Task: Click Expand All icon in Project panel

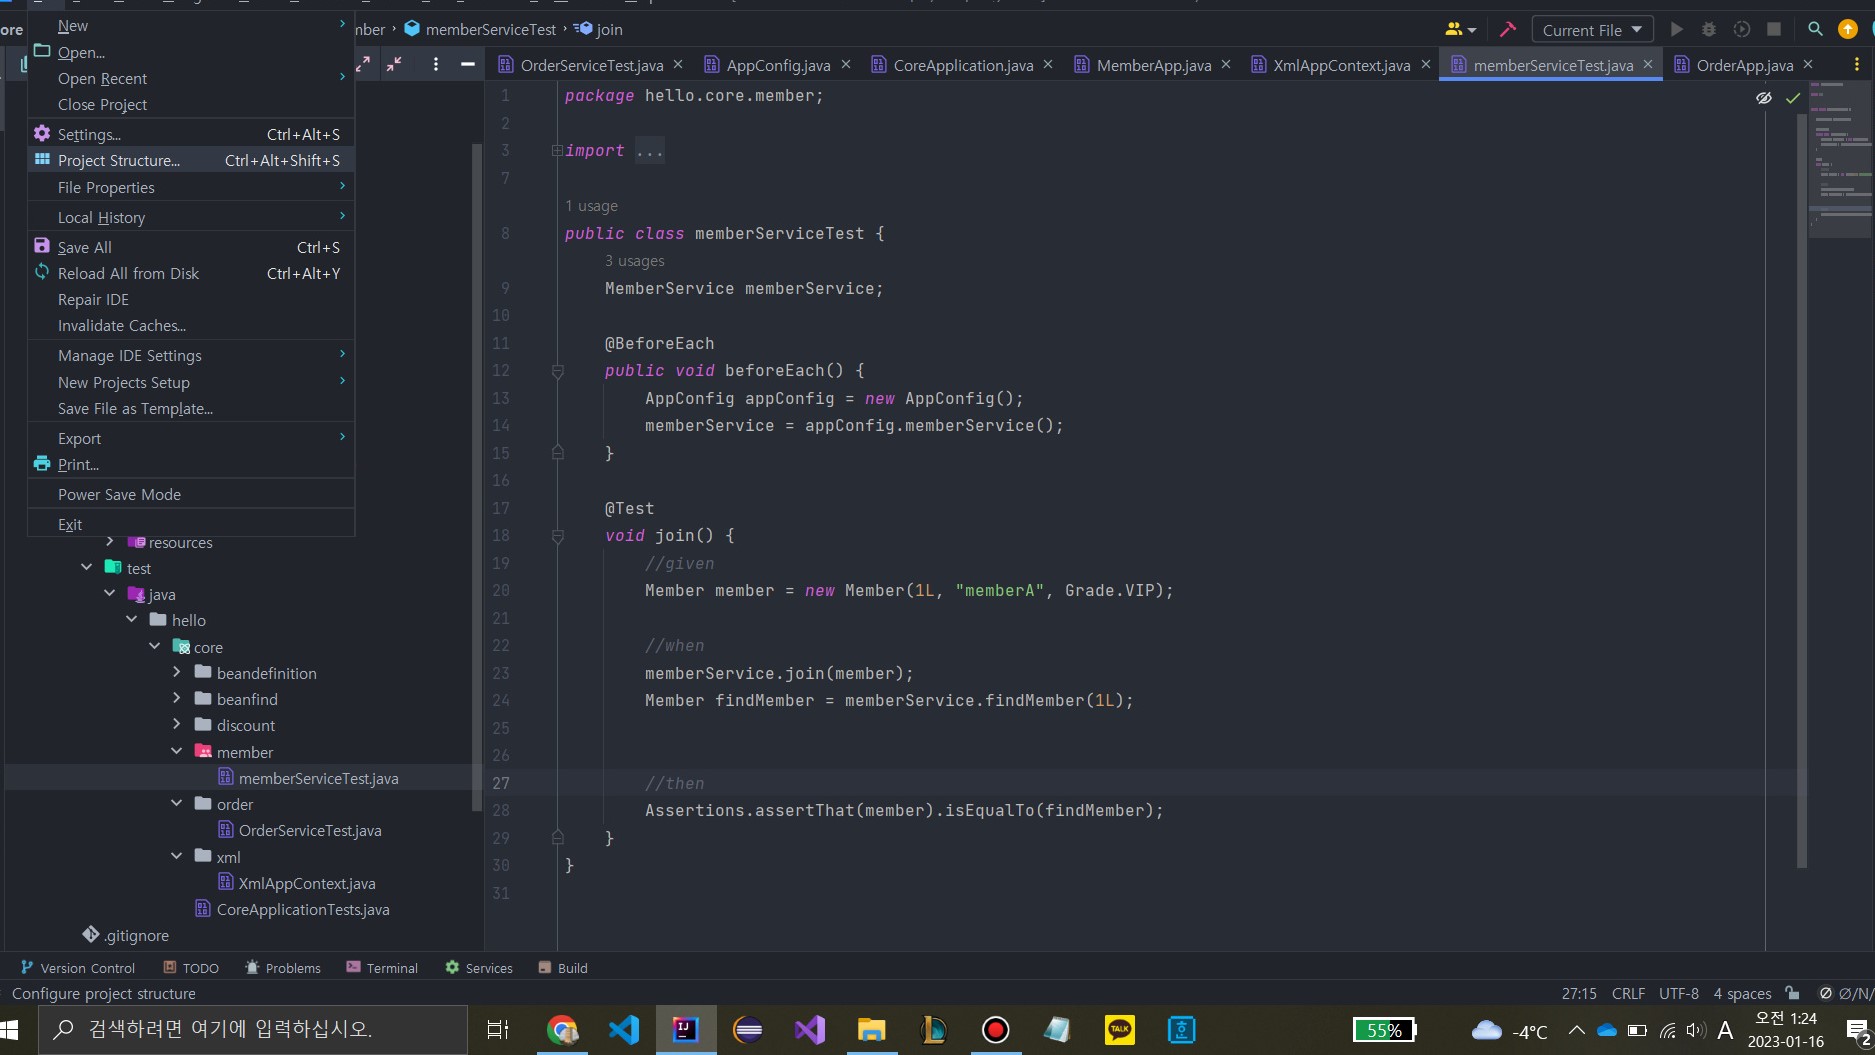Action: 363,64
